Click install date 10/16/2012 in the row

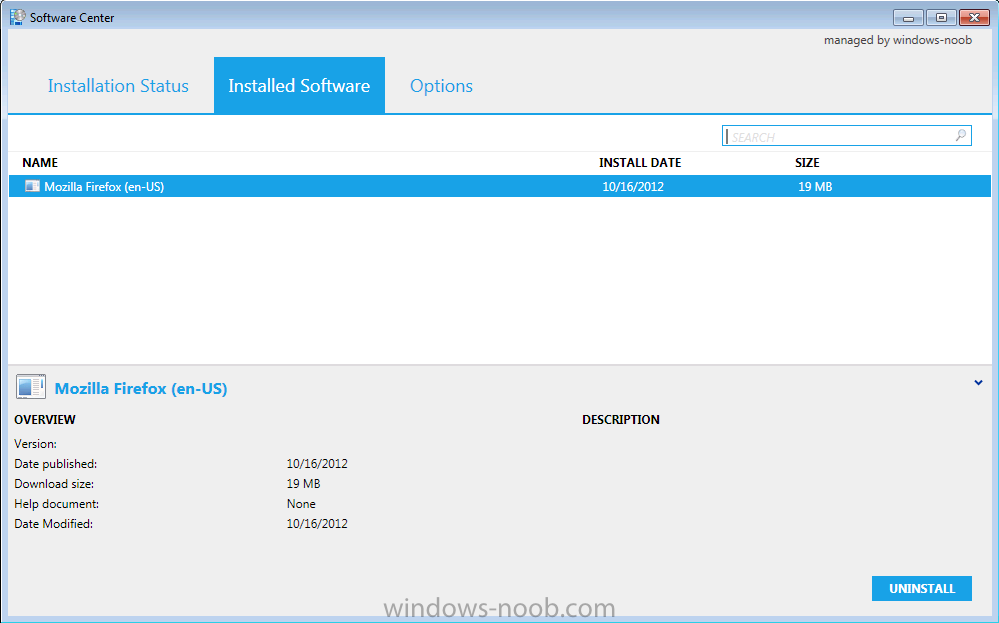click(x=633, y=187)
